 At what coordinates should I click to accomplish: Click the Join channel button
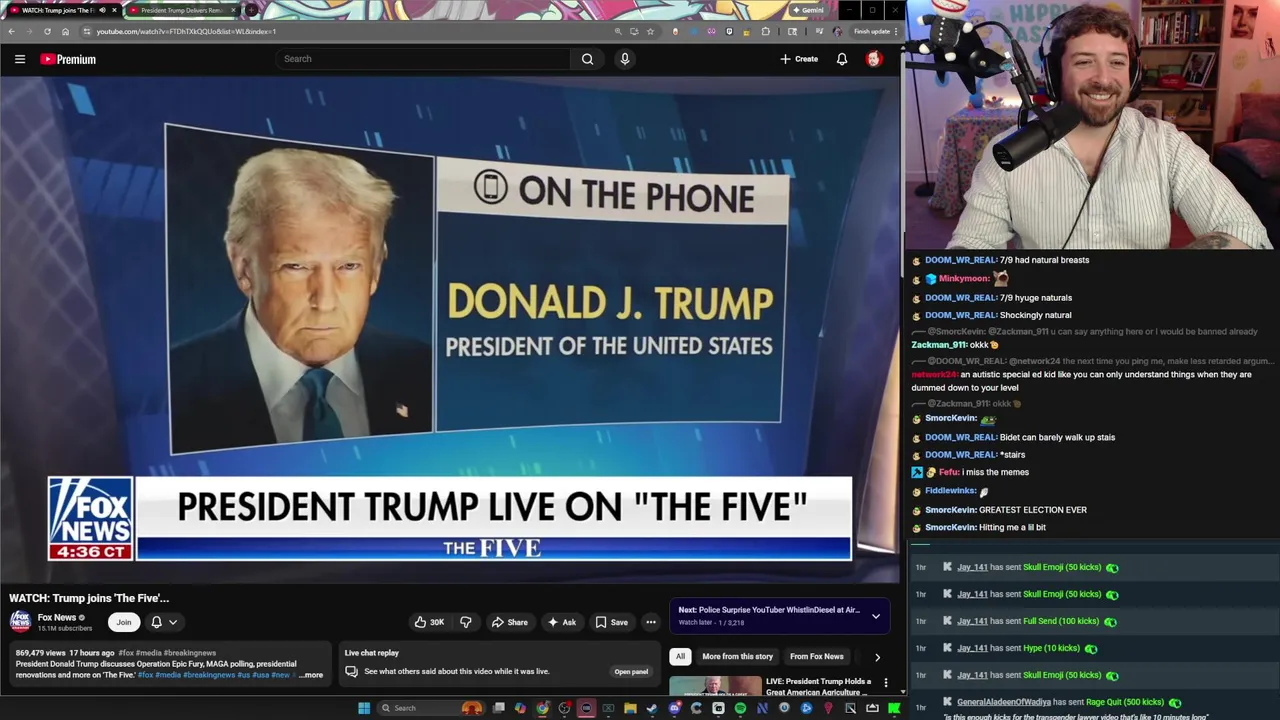[124, 622]
